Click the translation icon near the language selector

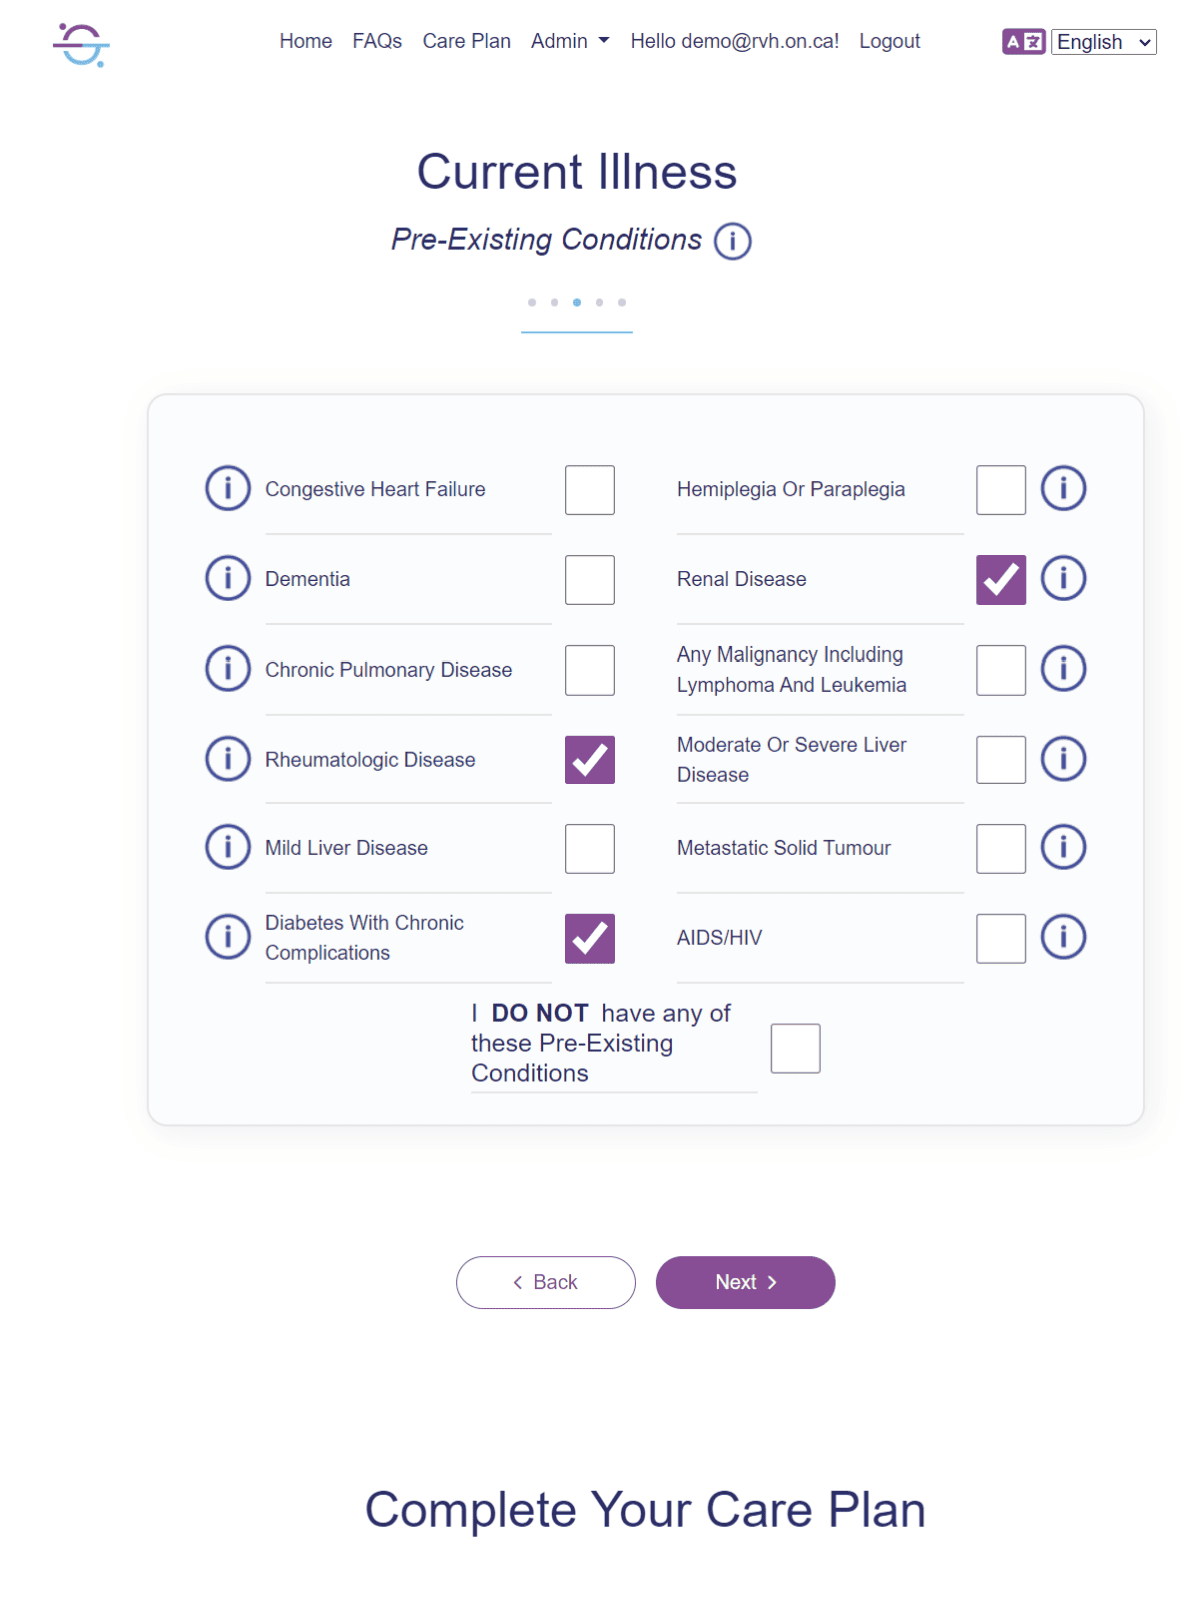tap(1024, 41)
